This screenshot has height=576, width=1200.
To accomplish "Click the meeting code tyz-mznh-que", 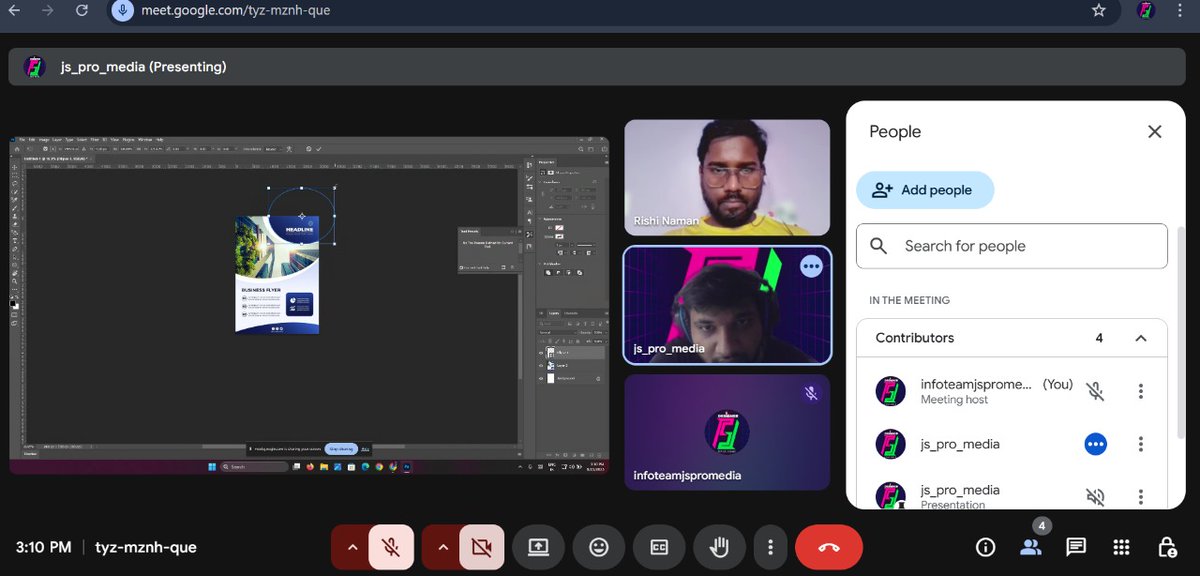I will click(x=146, y=547).
